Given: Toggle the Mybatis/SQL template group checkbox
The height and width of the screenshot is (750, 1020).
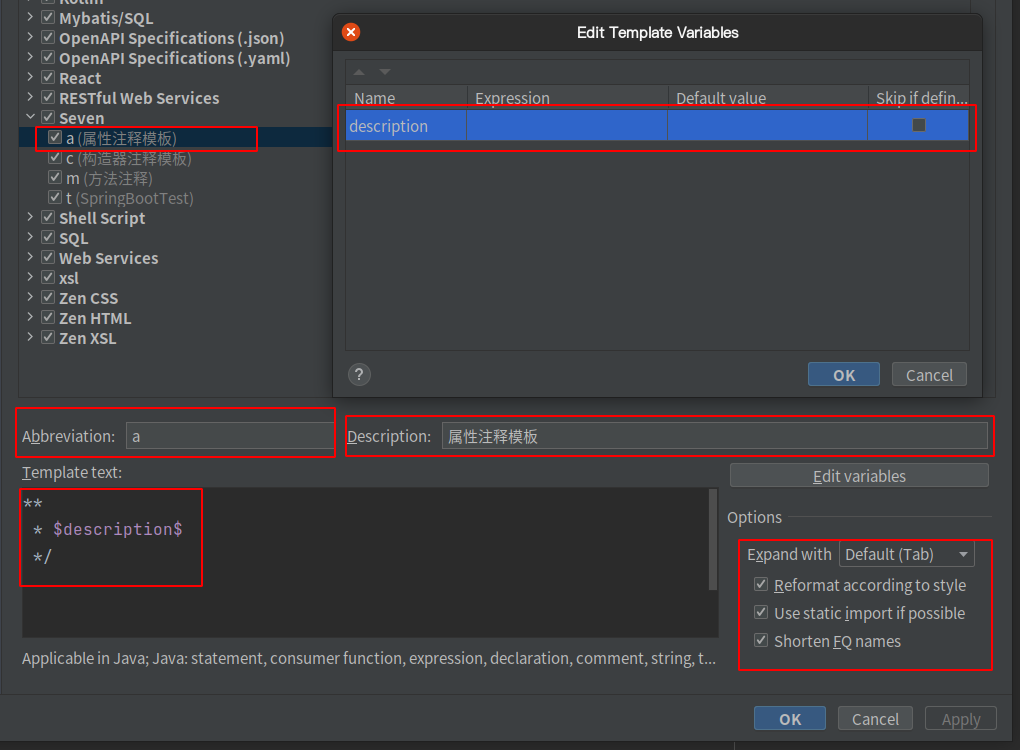Looking at the screenshot, I should pyautogui.click(x=48, y=18).
